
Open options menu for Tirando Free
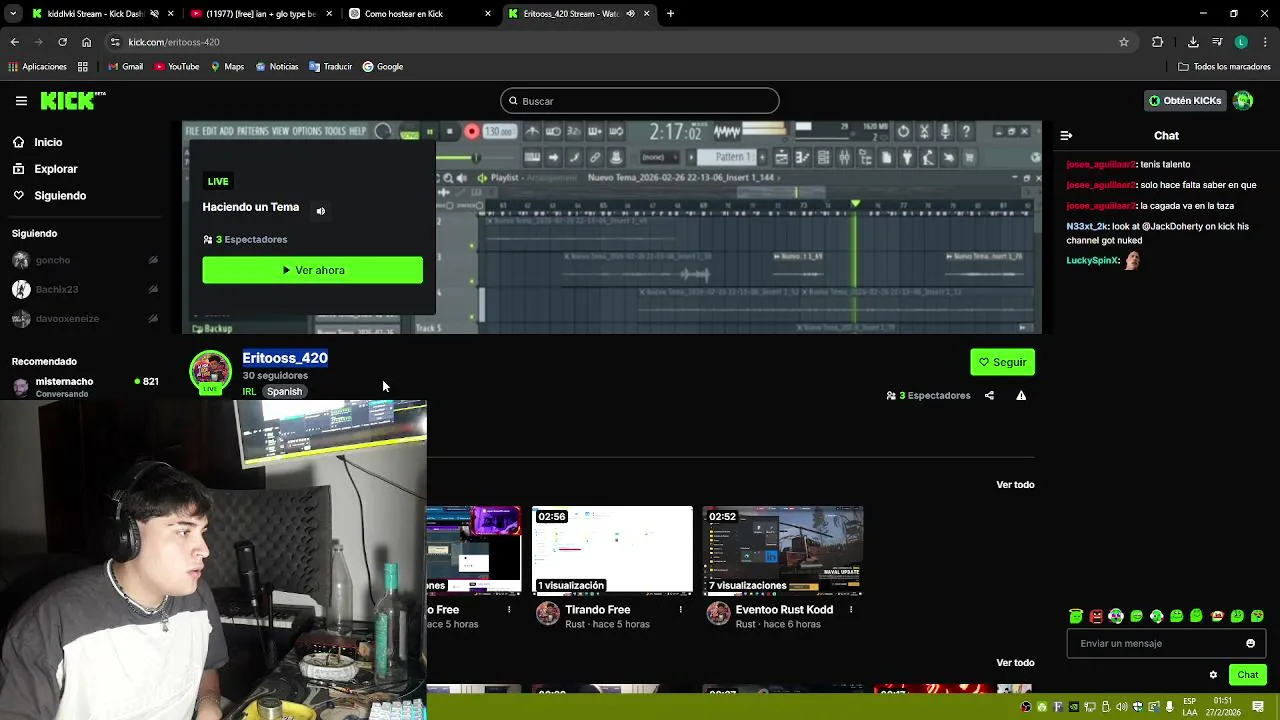click(680, 610)
